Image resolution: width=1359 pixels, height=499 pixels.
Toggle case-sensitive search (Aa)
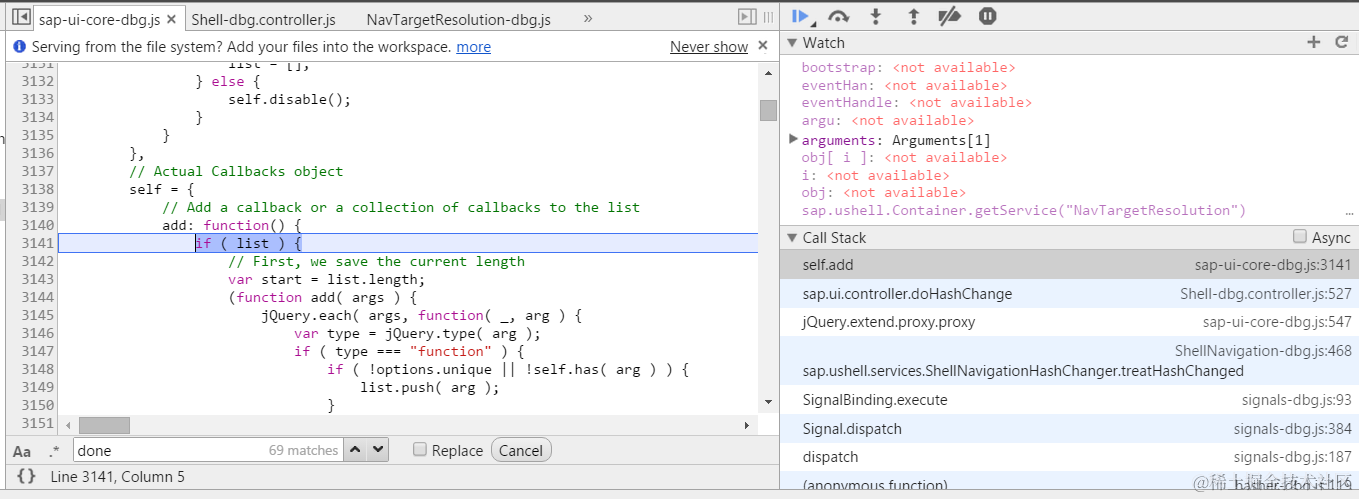[x=22, y=451]
